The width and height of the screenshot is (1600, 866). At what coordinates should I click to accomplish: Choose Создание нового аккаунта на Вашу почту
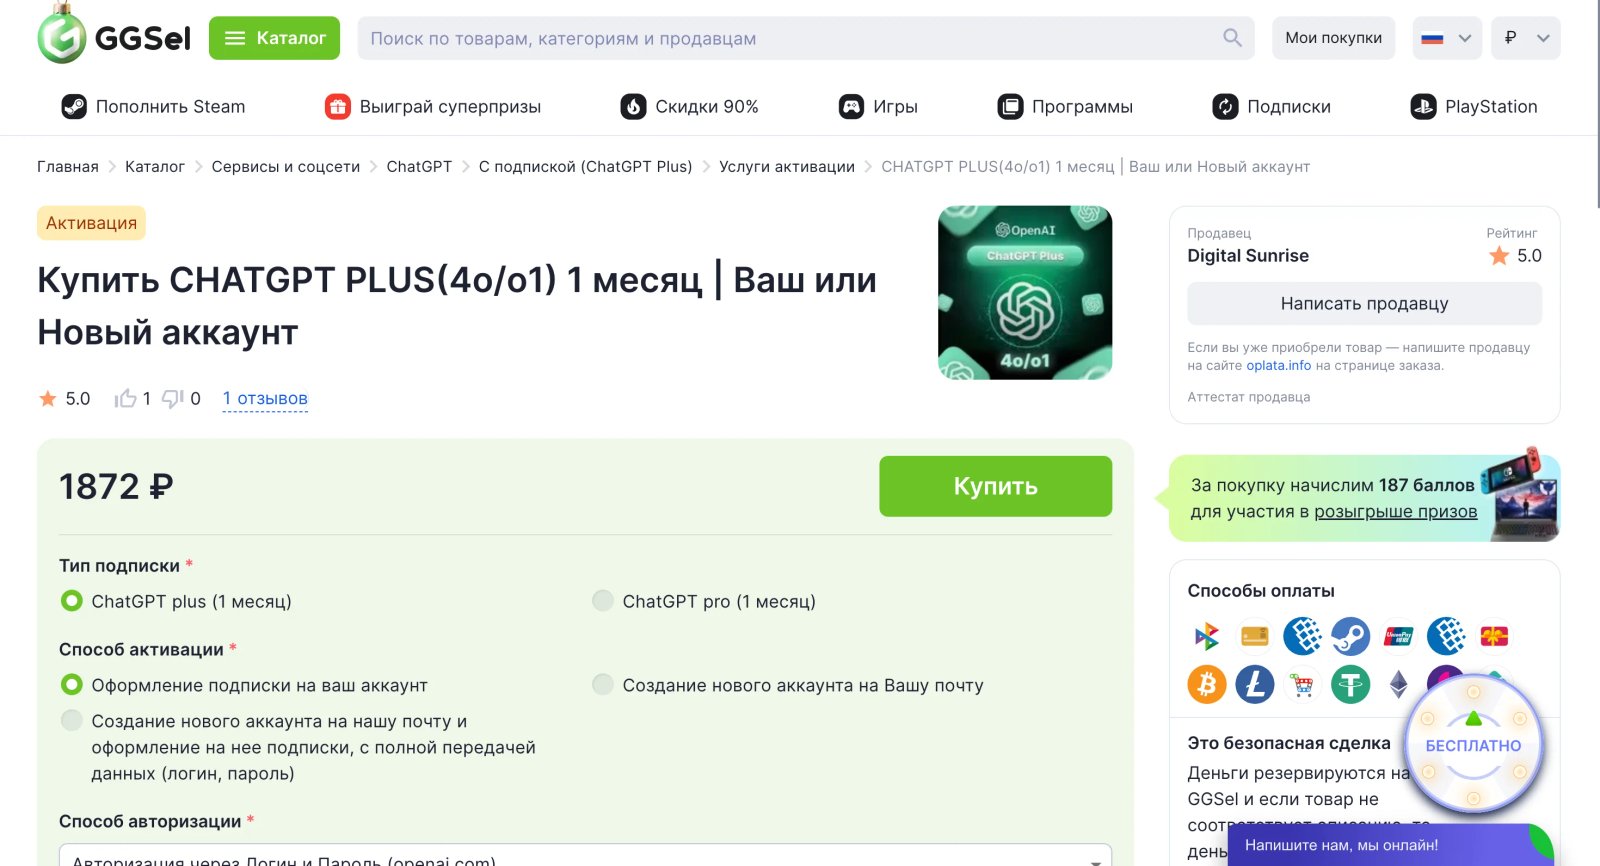(788, 685)
